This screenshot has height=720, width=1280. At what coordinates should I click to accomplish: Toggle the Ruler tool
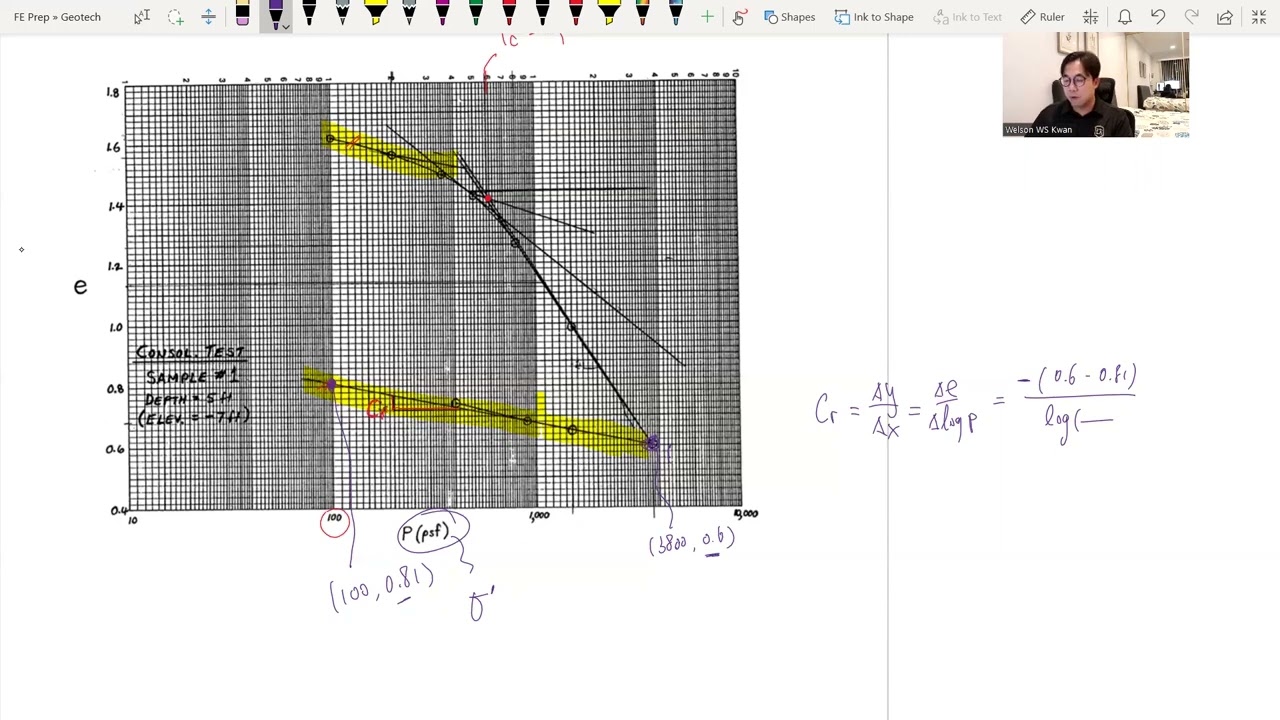tap(1042, 16)
